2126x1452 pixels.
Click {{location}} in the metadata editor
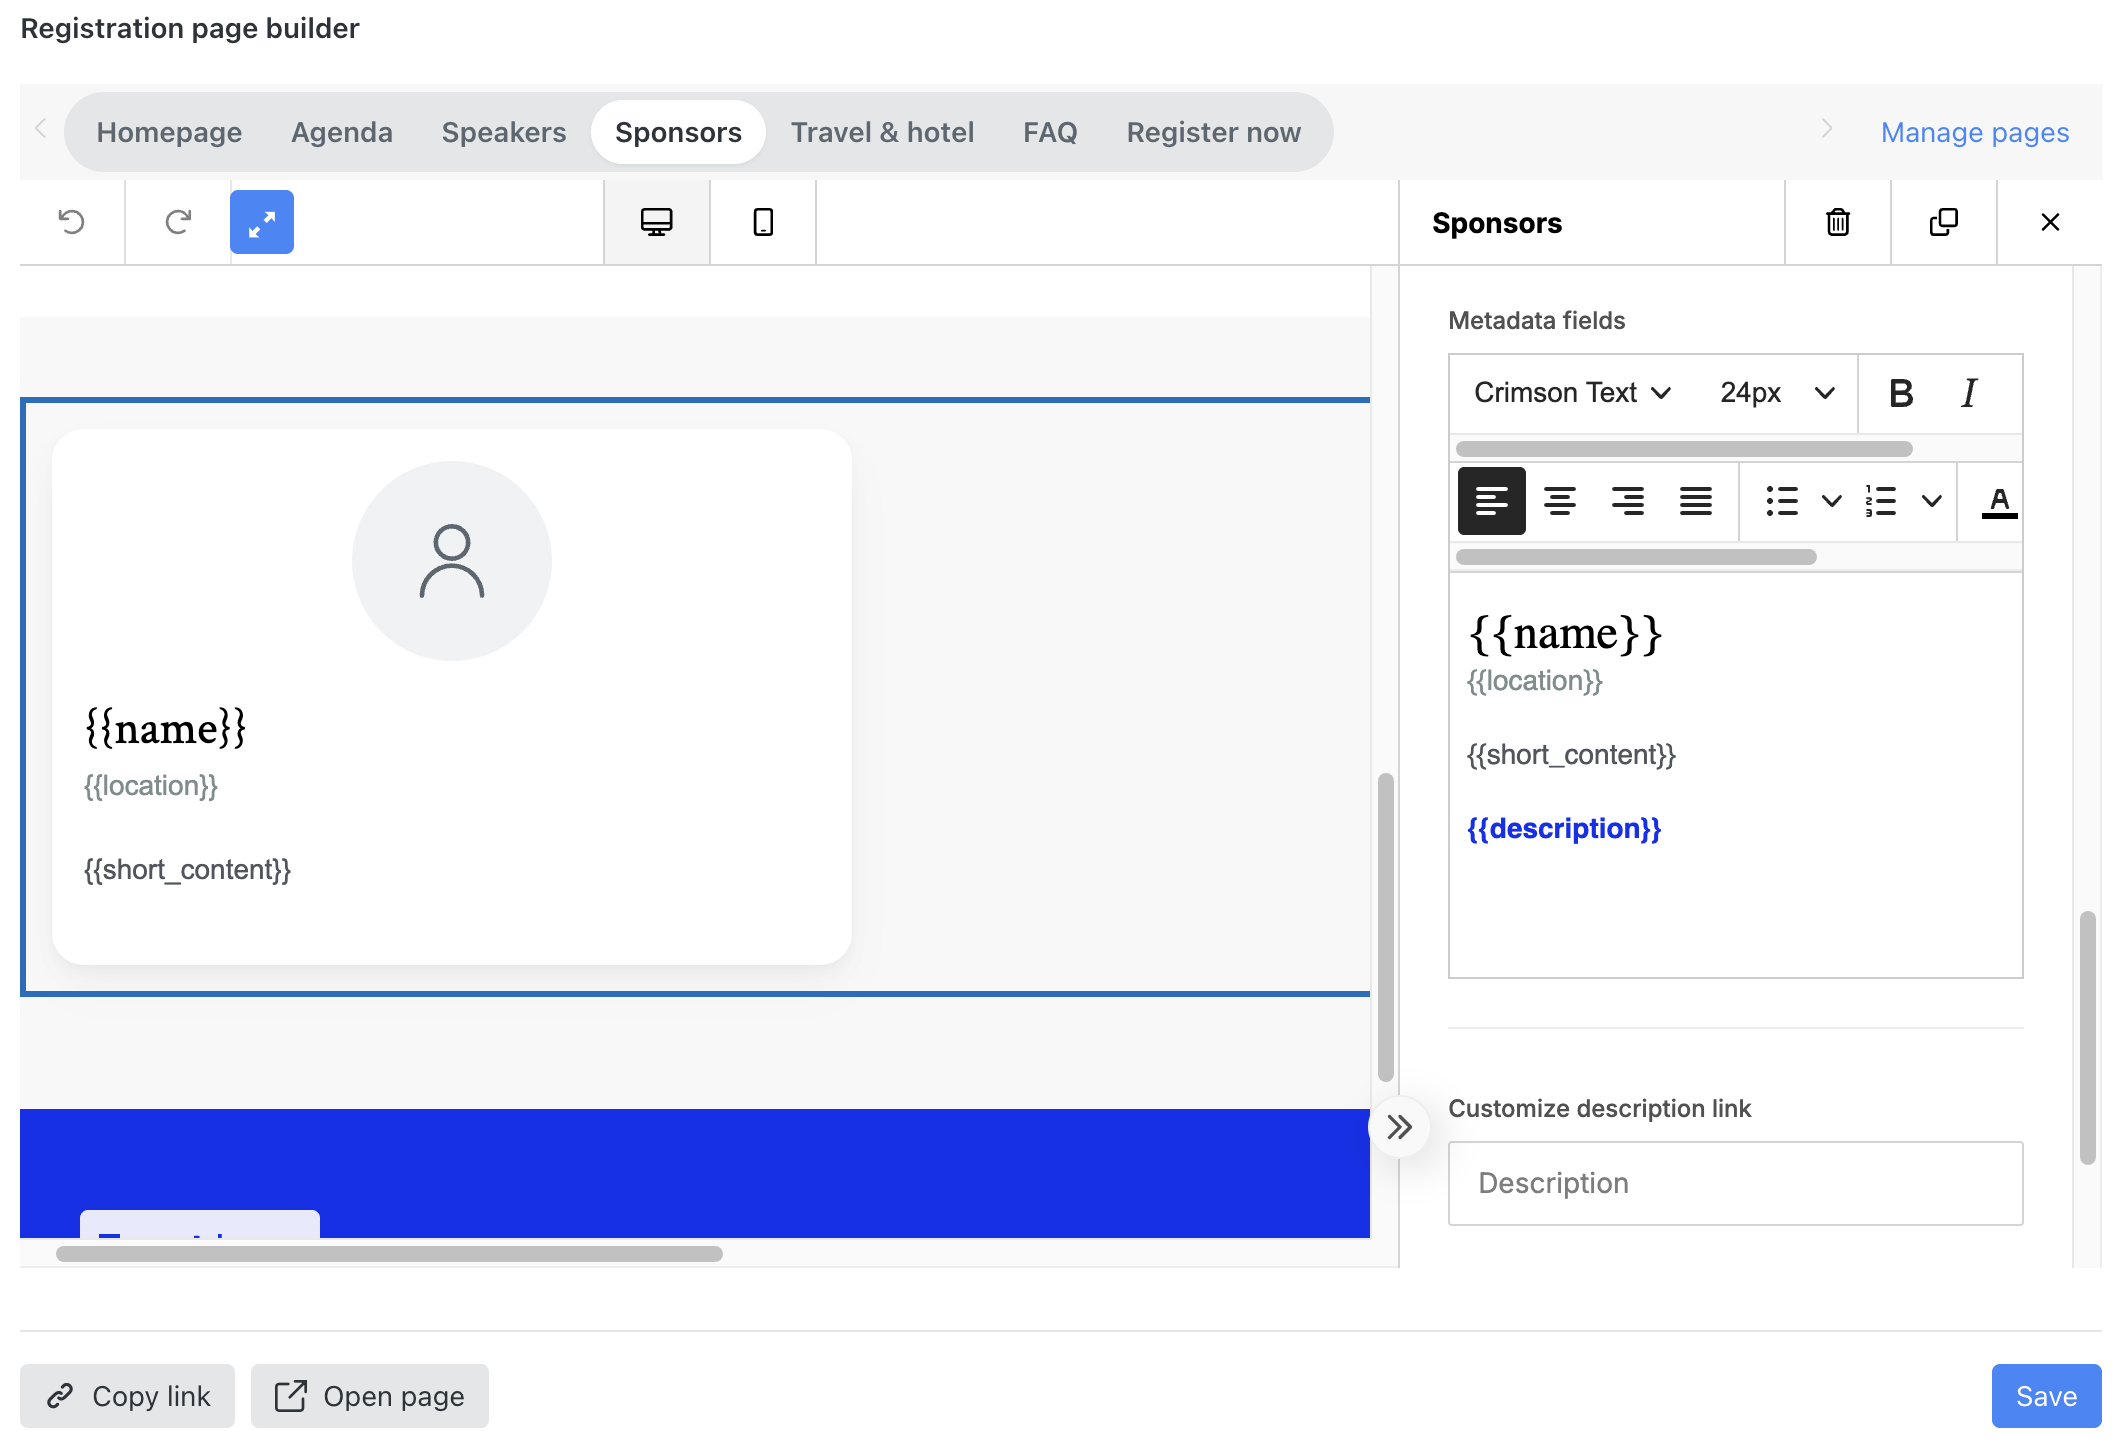point(1535,681)
